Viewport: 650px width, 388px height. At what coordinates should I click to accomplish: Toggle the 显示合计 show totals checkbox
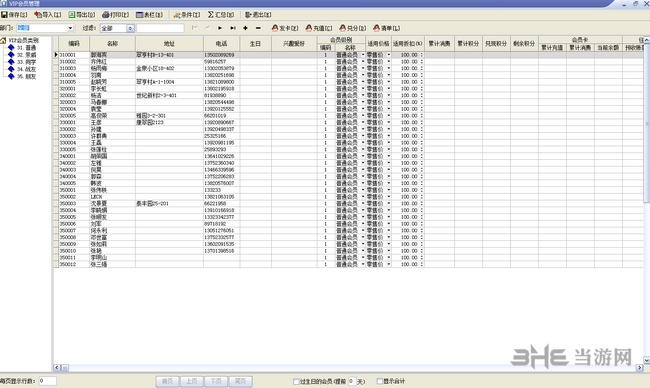[x=379, y=381]
